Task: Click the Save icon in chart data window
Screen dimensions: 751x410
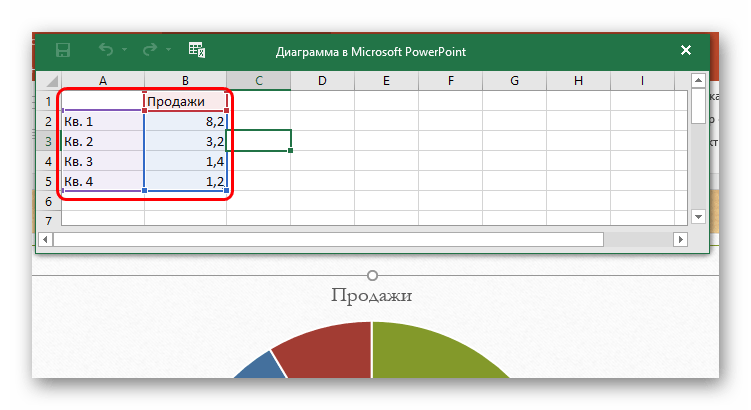Action: click(x=63, y=50)
